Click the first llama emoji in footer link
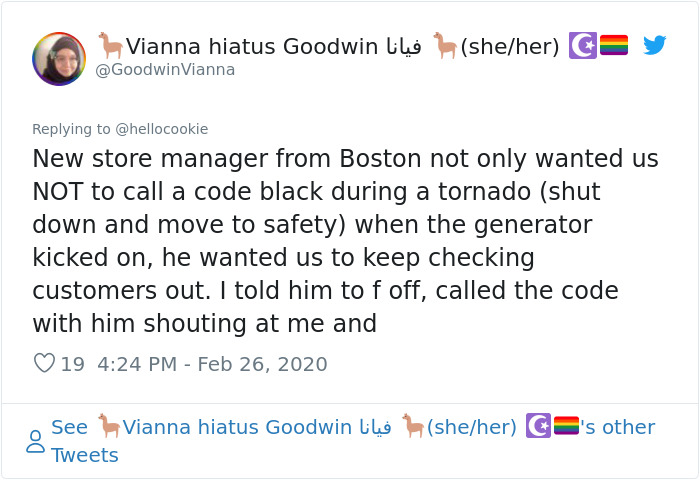The height and width of the screenshot is (480, 700). pos(108,427)
